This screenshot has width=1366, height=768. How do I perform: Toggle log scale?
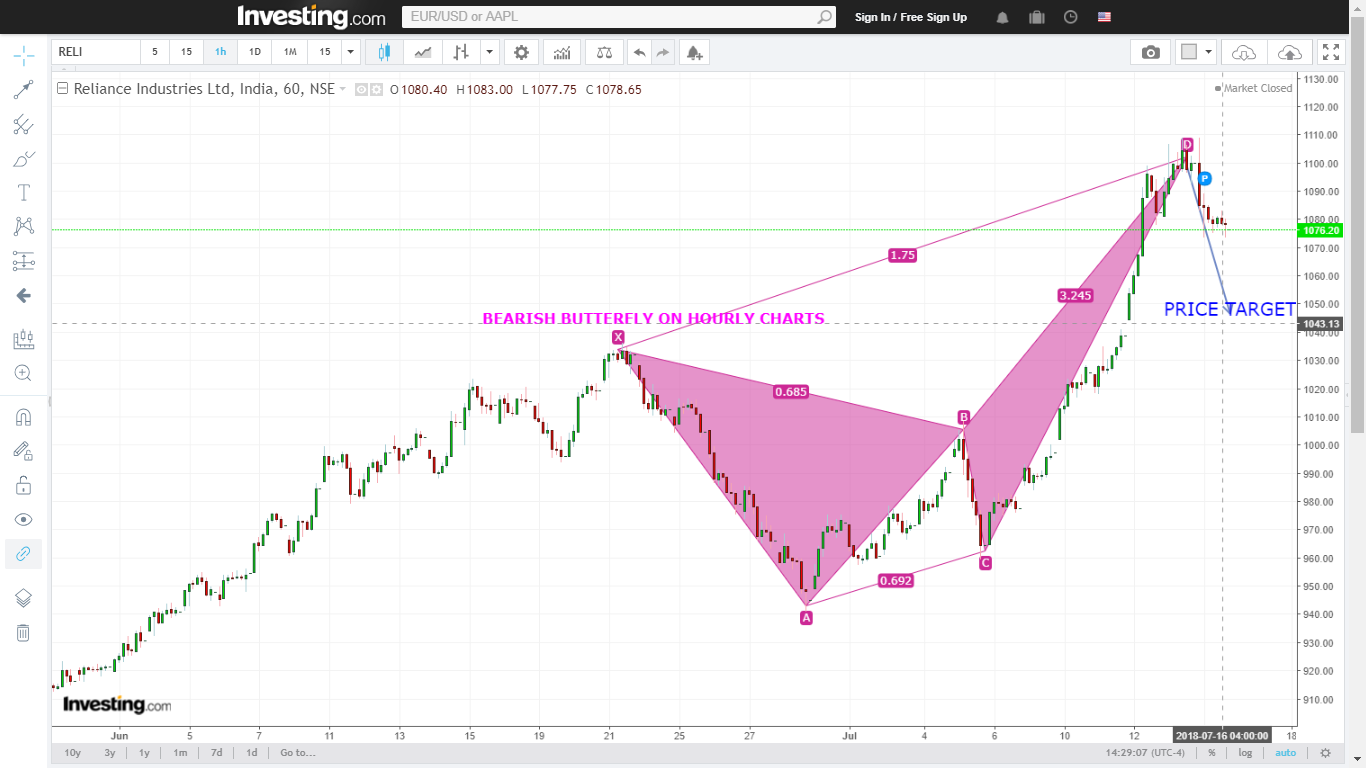[x=1244, y=753]
